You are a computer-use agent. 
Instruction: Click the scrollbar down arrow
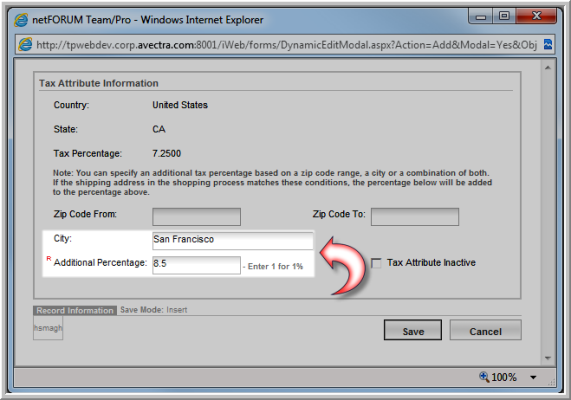coord(548,358)
